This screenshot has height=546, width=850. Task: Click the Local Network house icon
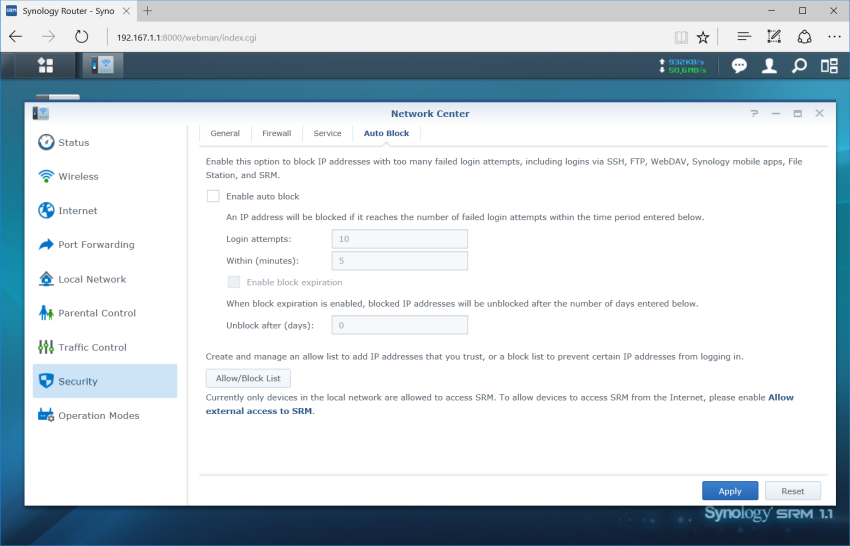point(46,279)
